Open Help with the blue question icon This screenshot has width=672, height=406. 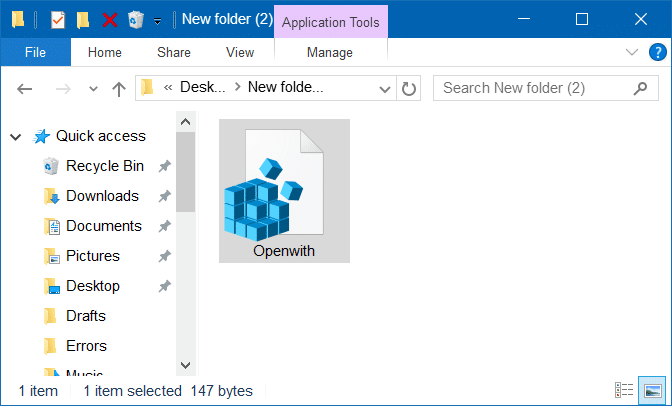tap(657, 52)
